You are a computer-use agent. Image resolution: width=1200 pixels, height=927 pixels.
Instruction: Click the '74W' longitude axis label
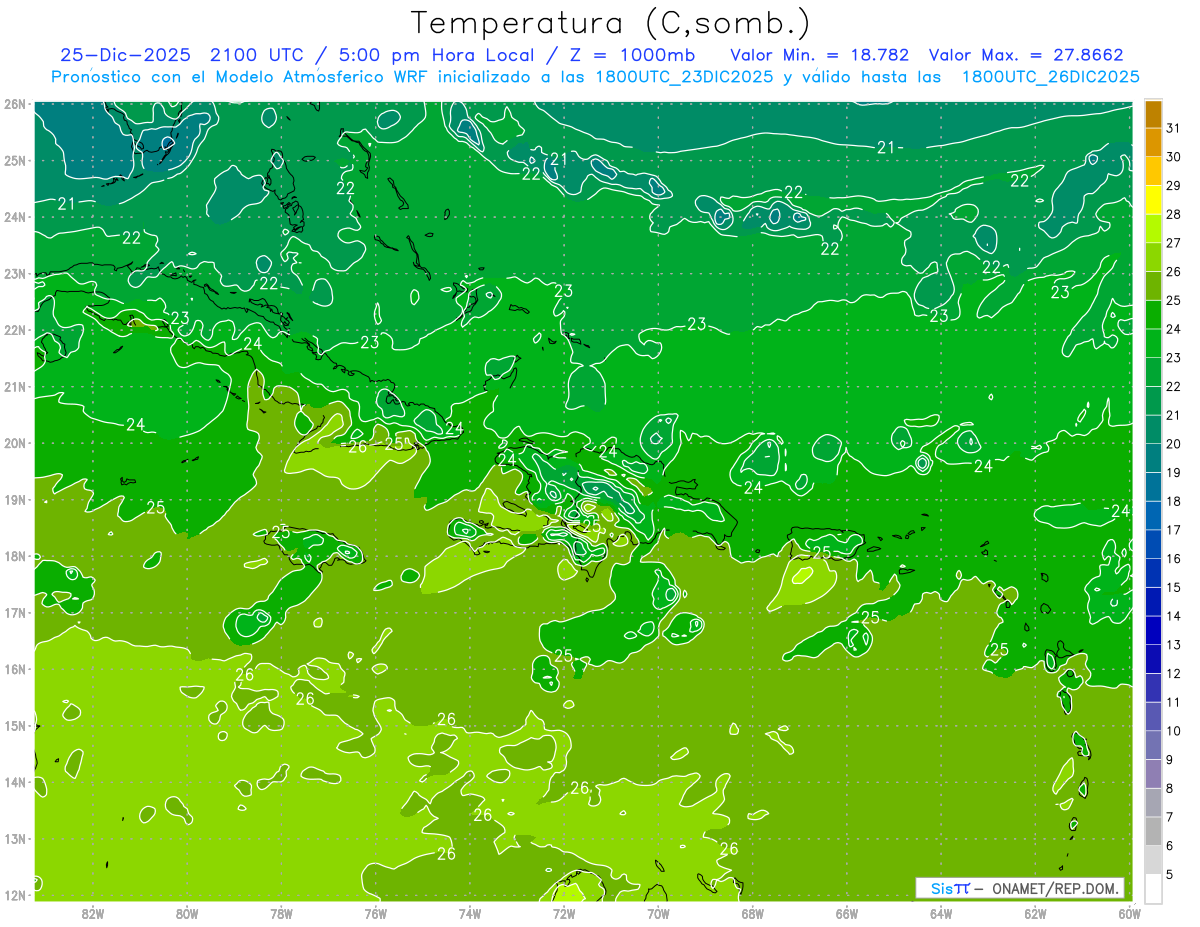(469, 913)
